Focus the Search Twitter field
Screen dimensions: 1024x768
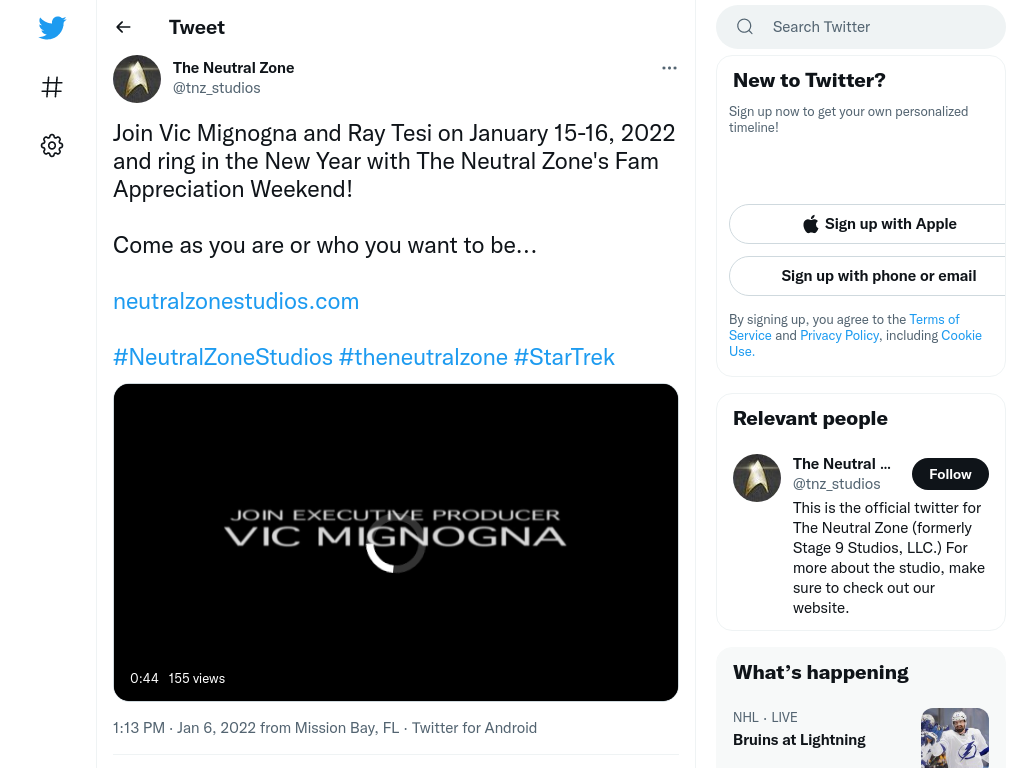pyautogui.click(x=861, y=27)
